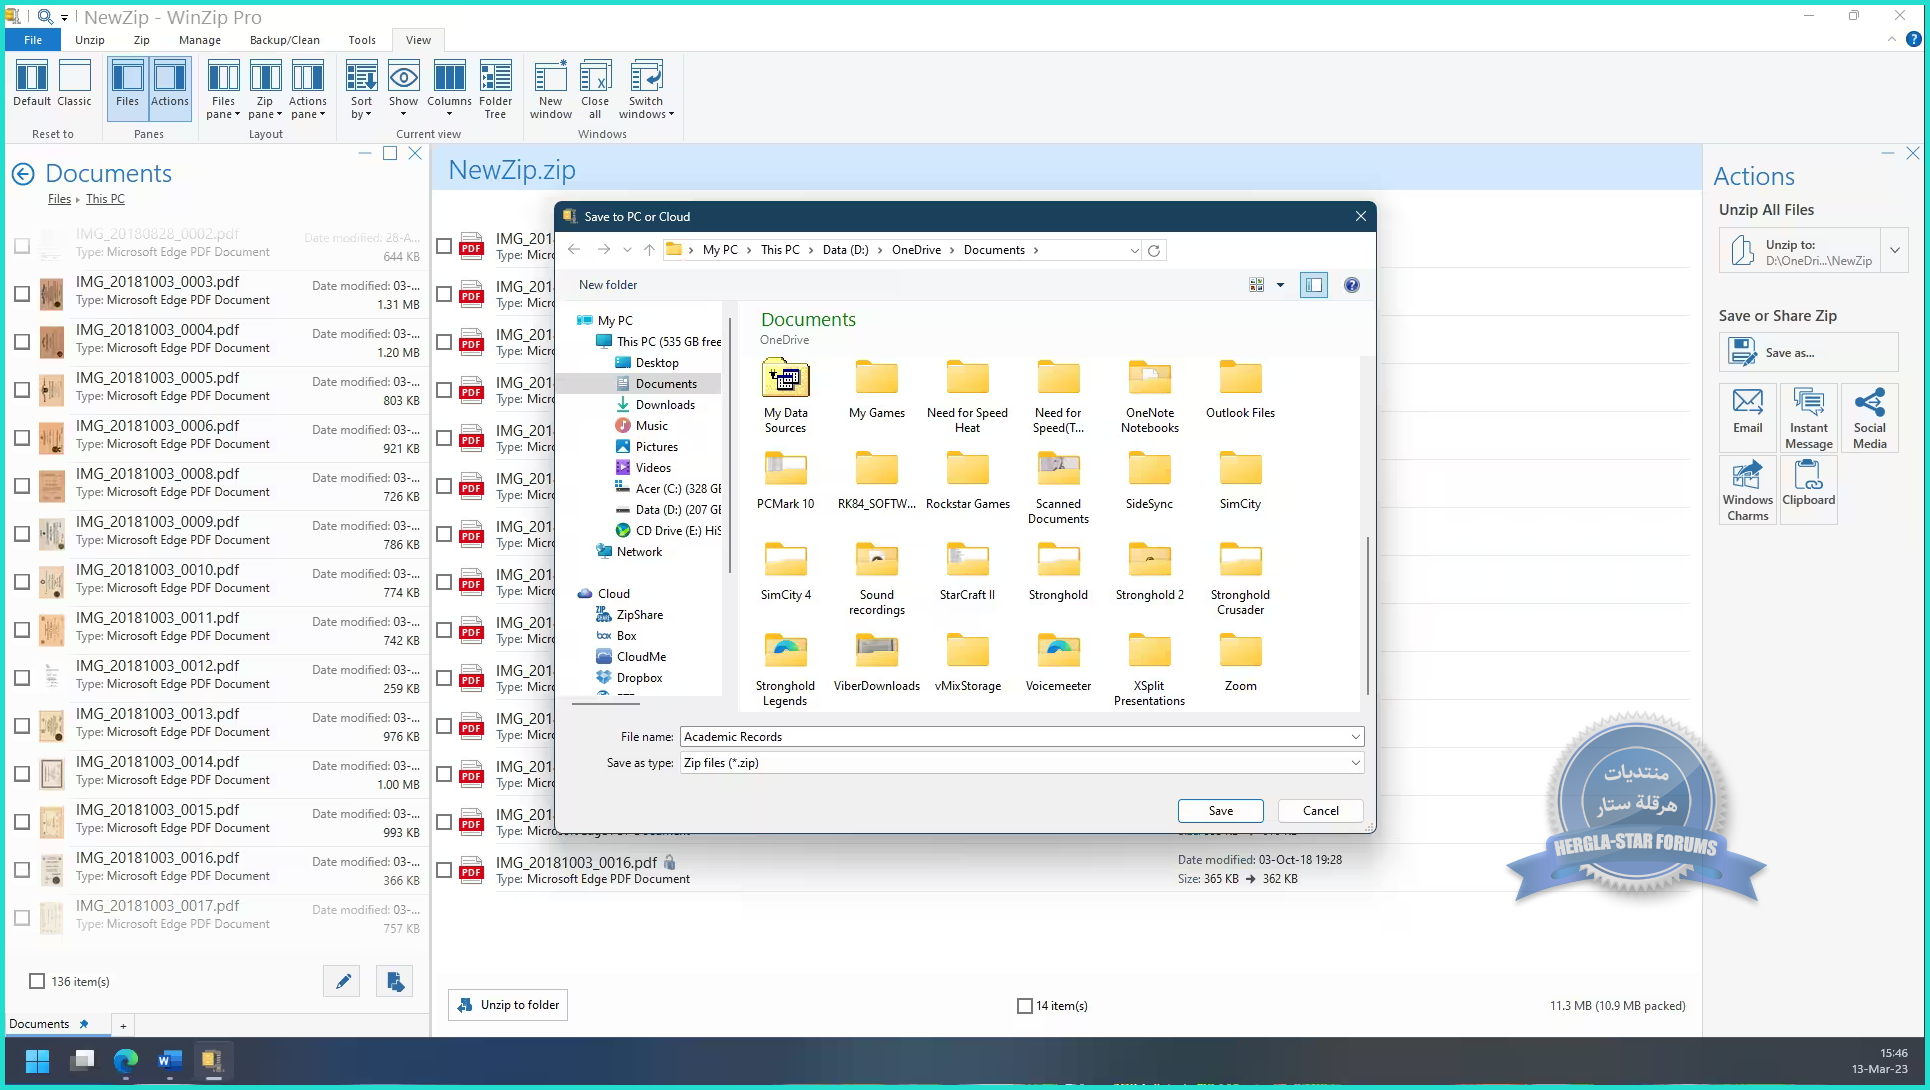Check the box for IMG_20181003_0005.pdf
Image resolution: width=1930 pixels, height=1090 pixels.
click(22, 390)
